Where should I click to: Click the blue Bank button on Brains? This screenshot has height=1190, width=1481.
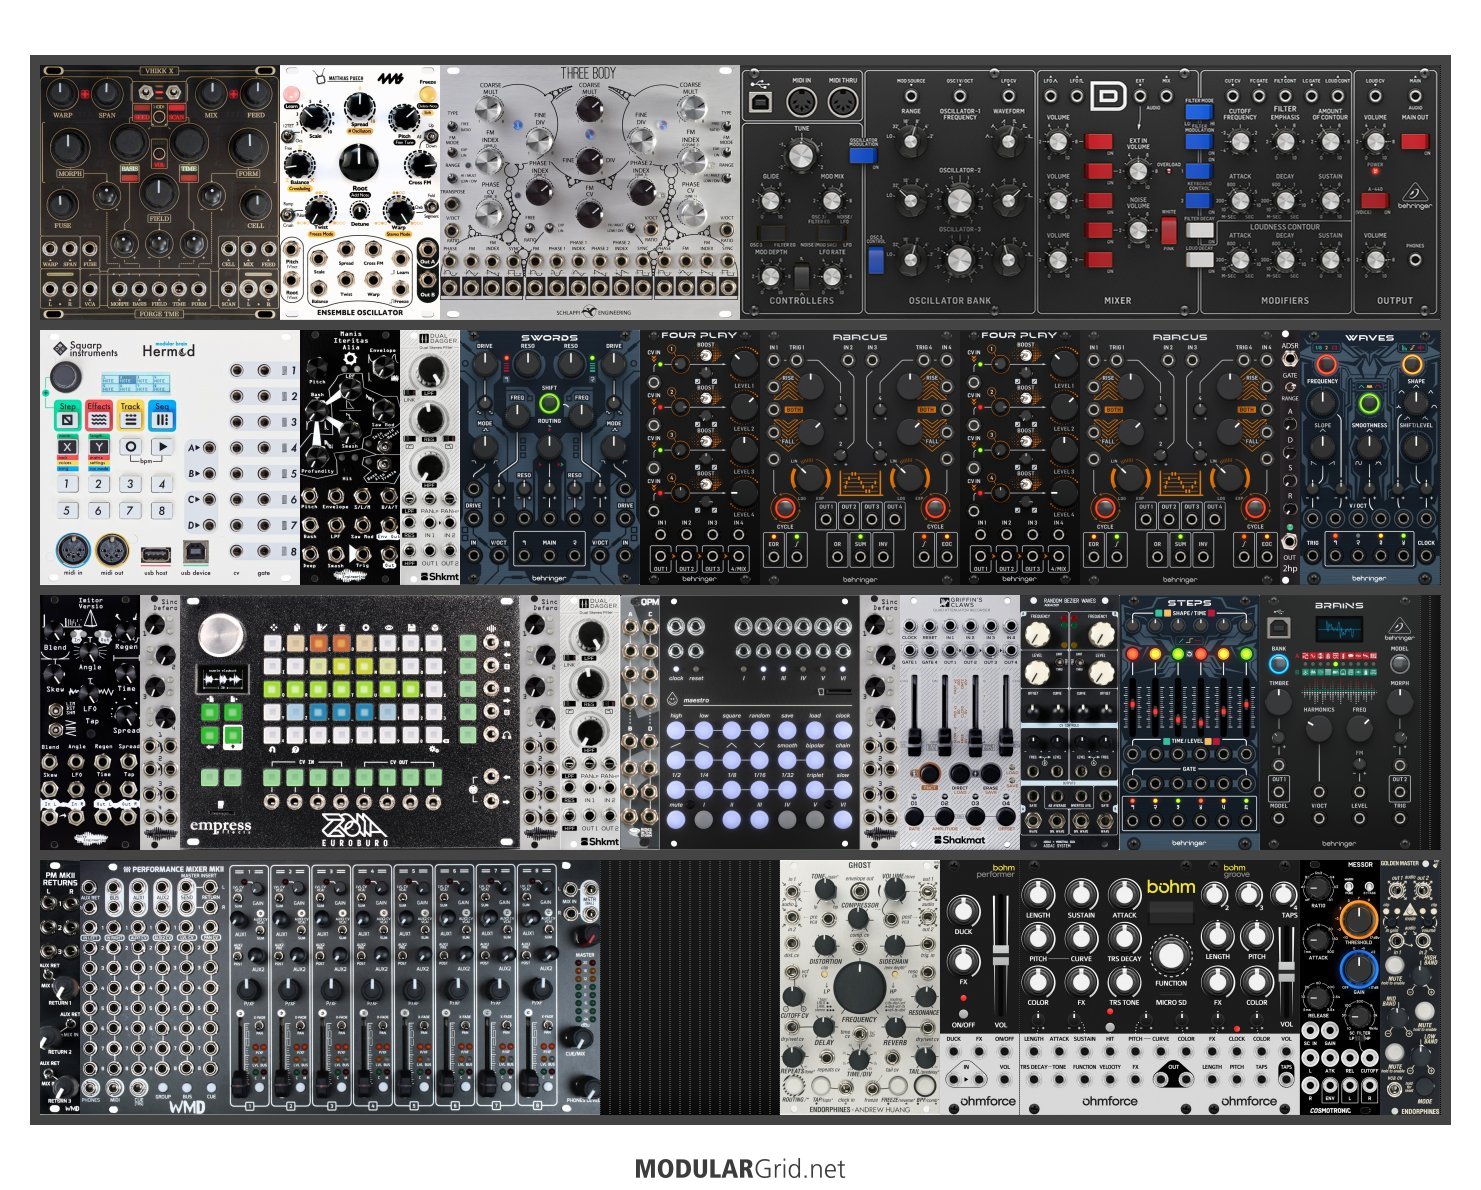[x=1279, y=664]
